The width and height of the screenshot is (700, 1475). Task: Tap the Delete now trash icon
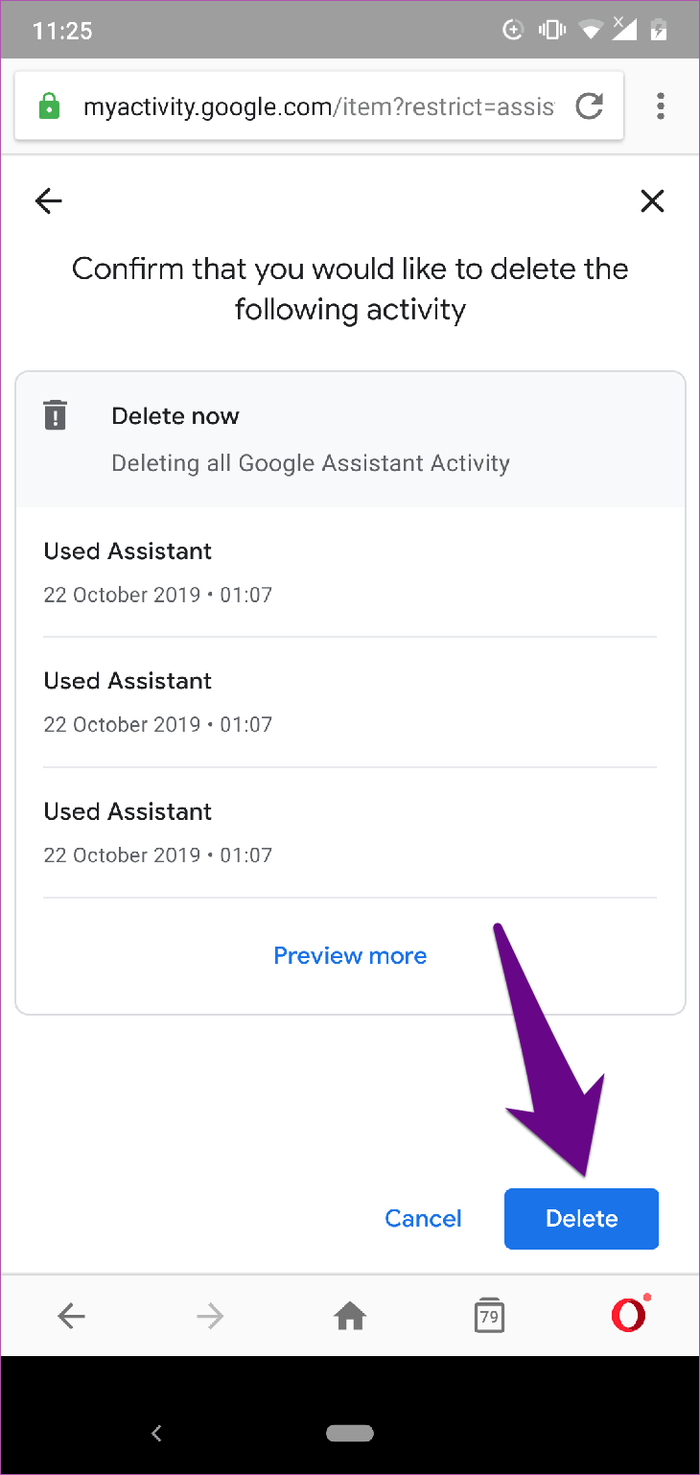(x=55, y=414)
